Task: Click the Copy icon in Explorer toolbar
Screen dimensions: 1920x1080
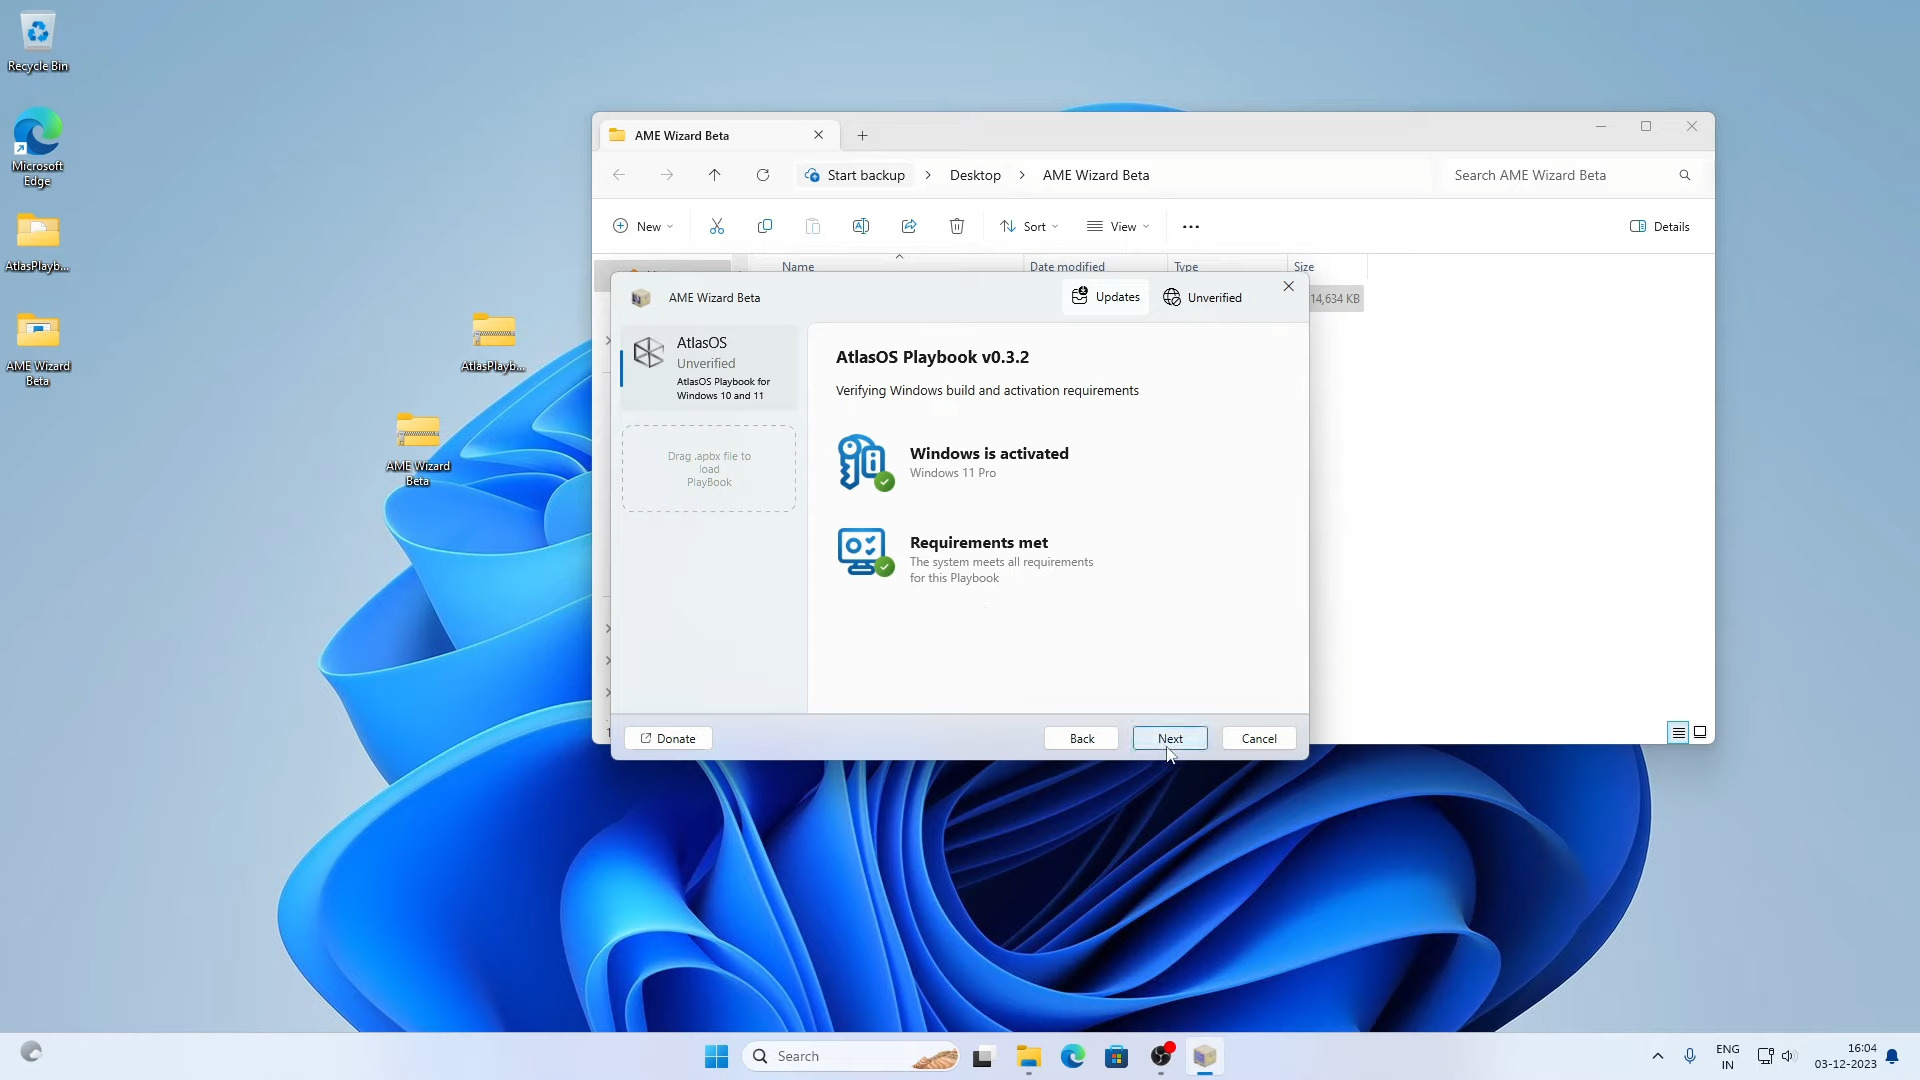Action: click(765, 227)
